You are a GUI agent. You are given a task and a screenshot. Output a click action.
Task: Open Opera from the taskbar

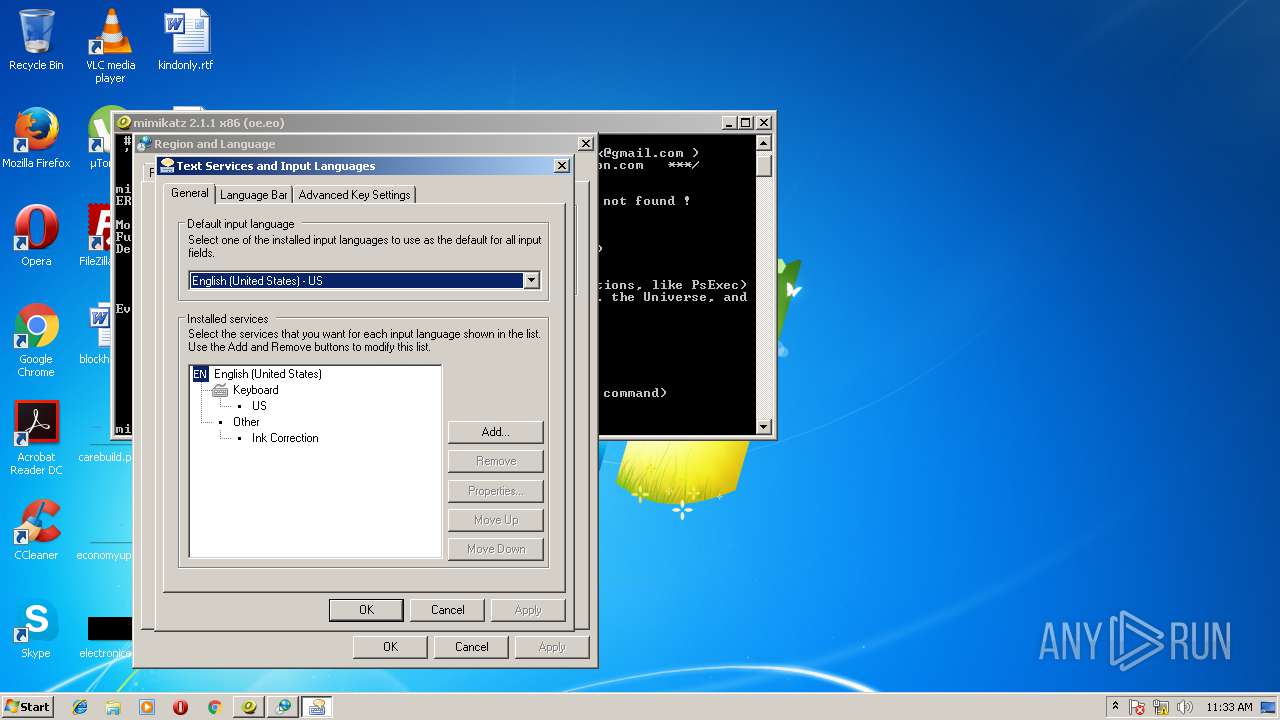(180, 707)
